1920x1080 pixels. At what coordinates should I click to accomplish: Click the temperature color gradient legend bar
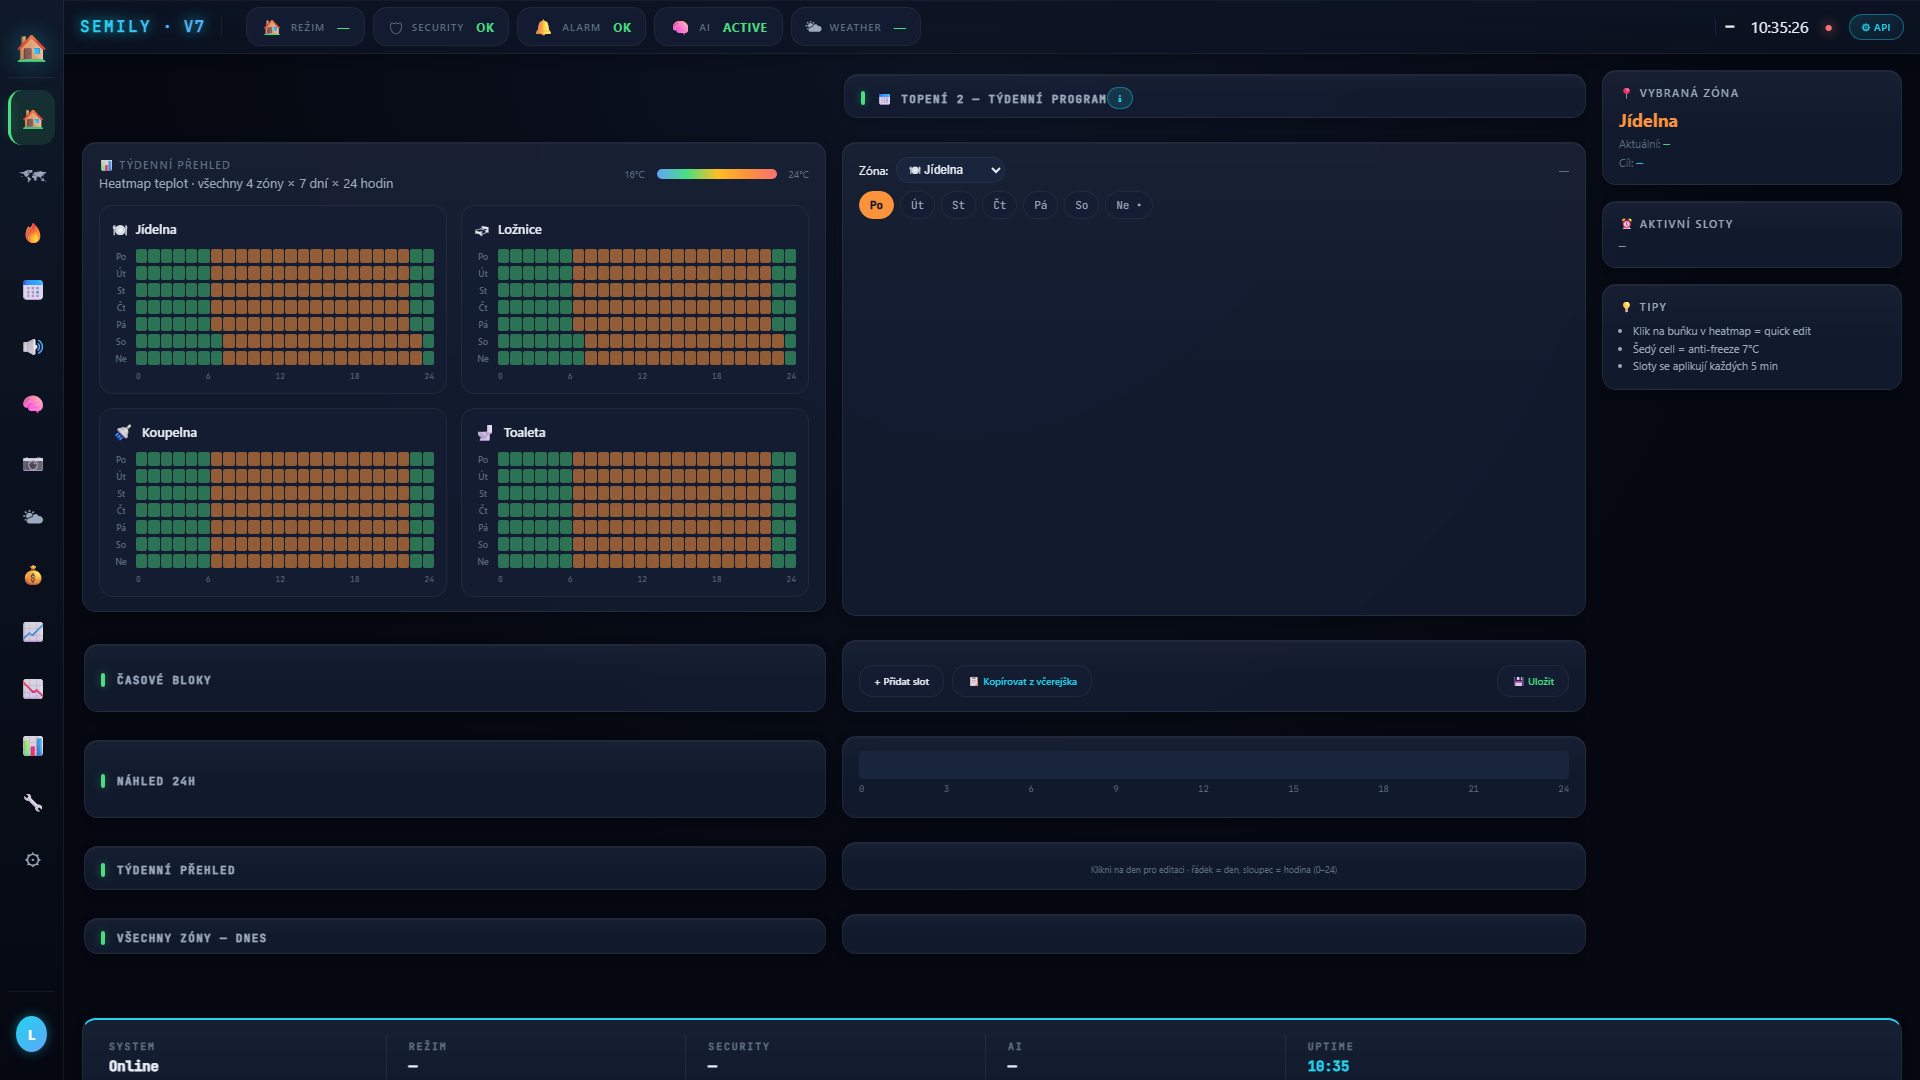(716, 174)
